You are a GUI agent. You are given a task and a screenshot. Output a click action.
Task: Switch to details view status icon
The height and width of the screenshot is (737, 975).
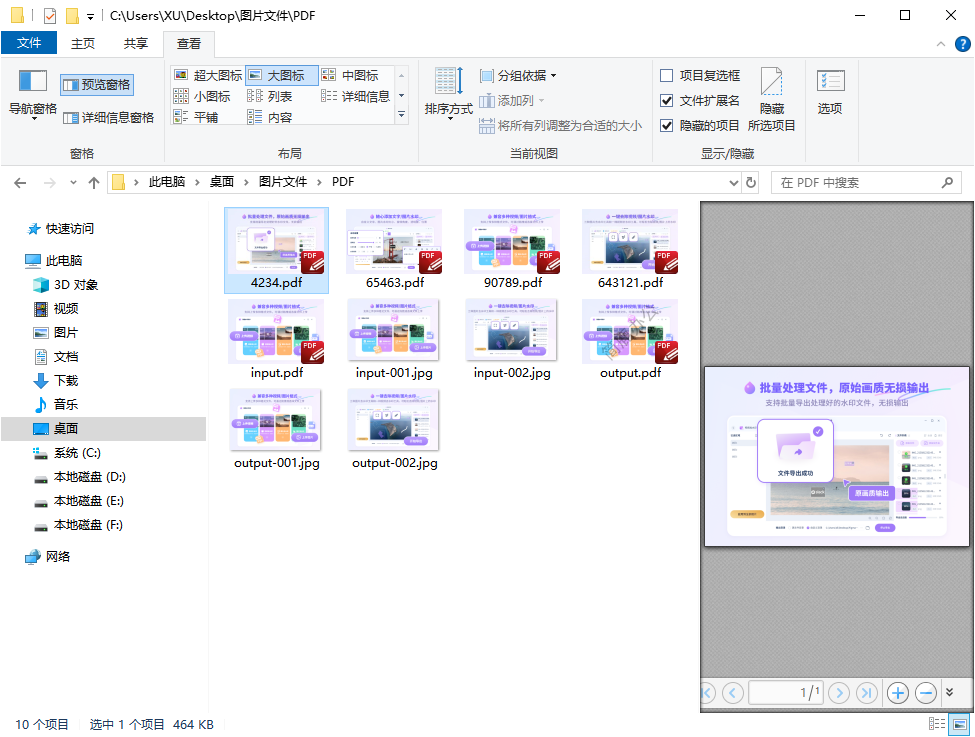coord(937,724)
